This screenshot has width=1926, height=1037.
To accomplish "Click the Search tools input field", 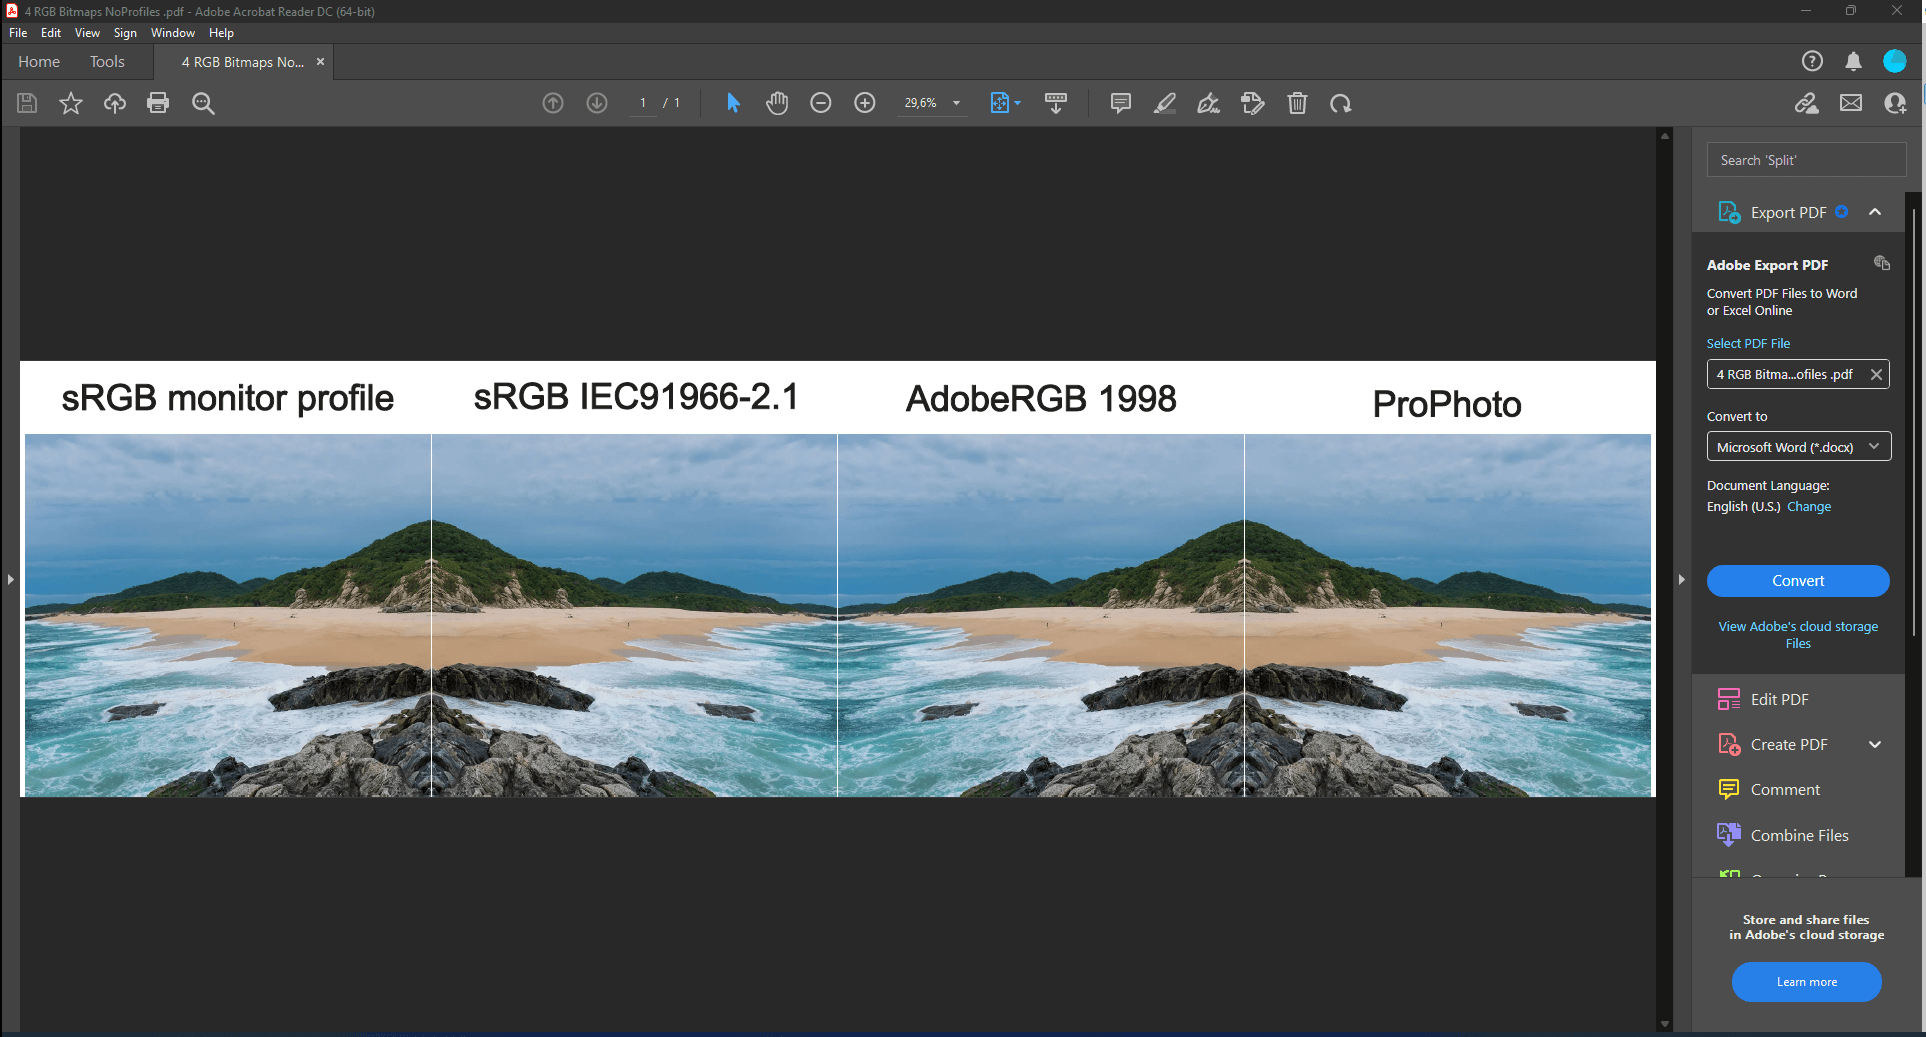I will coord(1806,160).
